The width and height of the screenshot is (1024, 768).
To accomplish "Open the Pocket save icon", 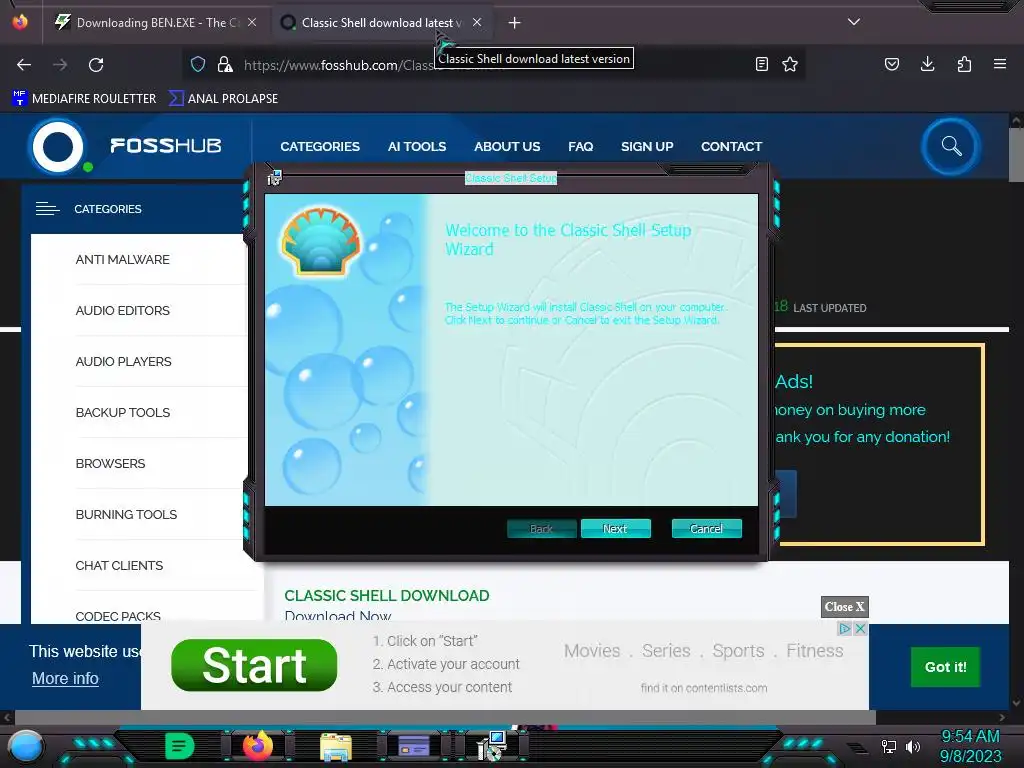I will (892, 64).
